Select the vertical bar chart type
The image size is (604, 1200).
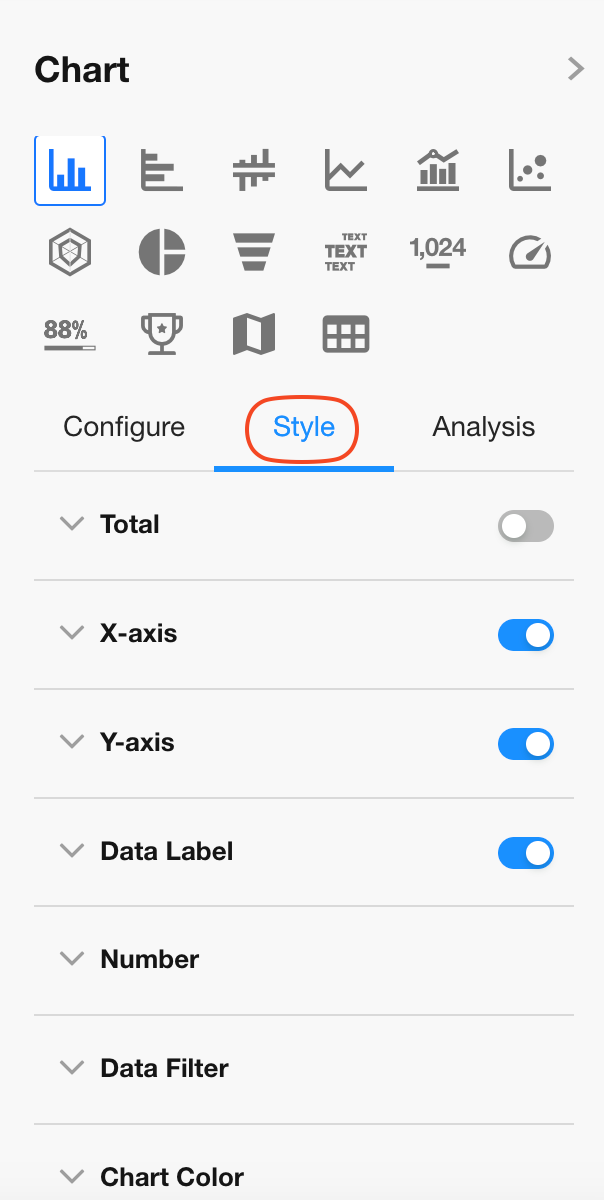tap(70, 170)
